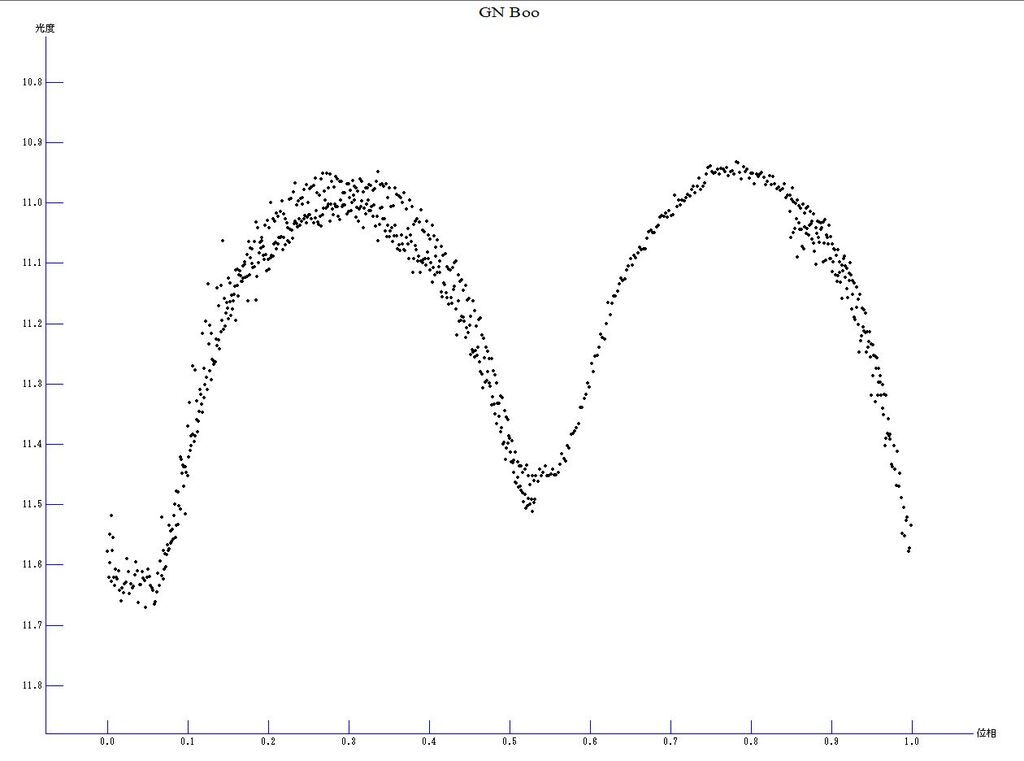Image resolution: width=1024 pixels, height=761 pixels.
Task: Click the 0.2 phase tick label
Action: (268, 741)
